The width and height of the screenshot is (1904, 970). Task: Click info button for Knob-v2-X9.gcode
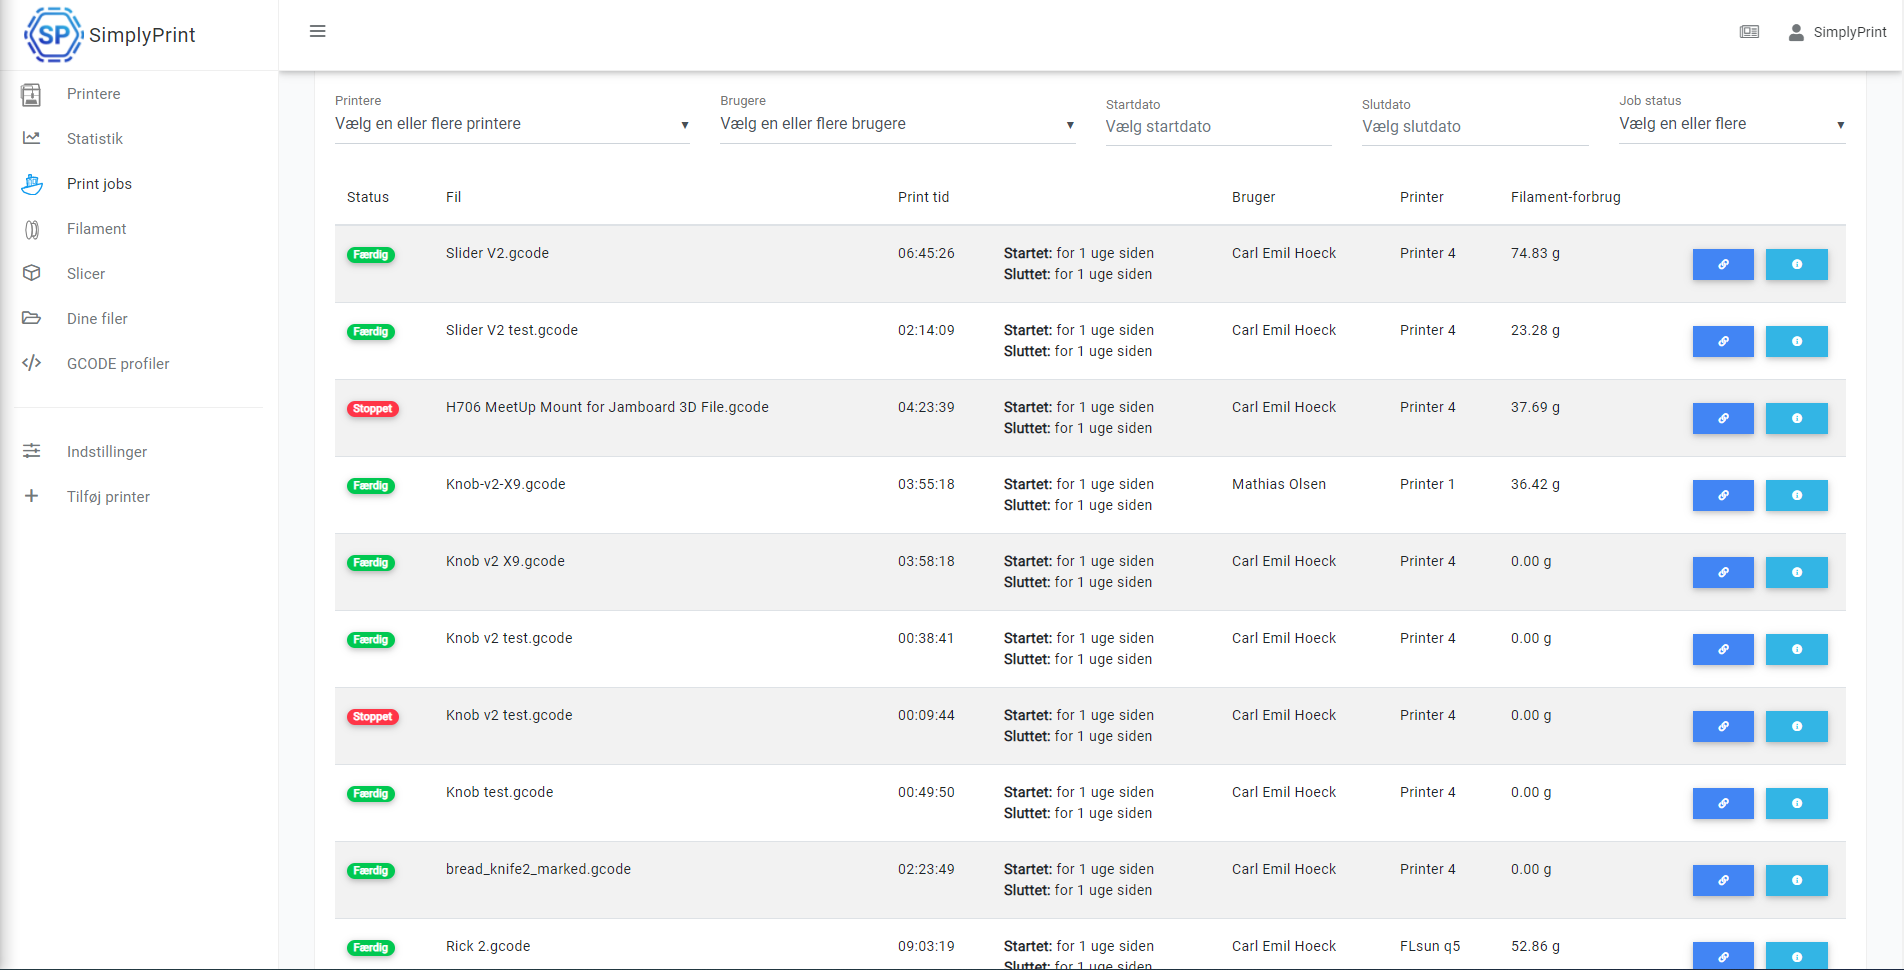point(1796,496)
